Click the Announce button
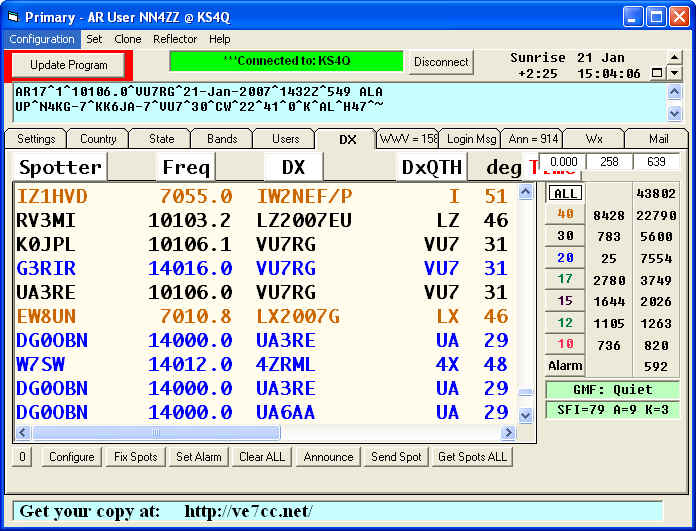Screen dimensions: 696x531 click(x=328, y=457)
